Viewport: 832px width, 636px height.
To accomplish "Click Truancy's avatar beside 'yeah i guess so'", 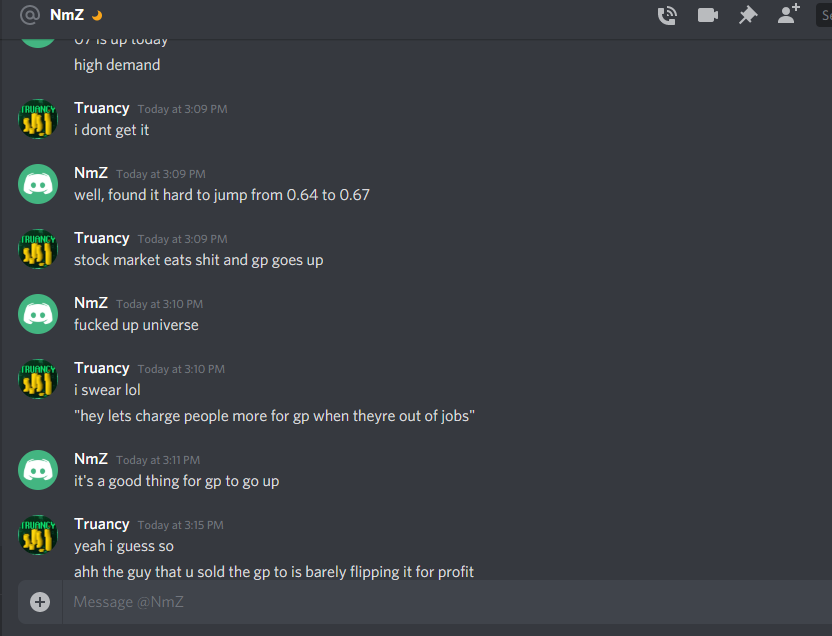I will tap(38, 535).
